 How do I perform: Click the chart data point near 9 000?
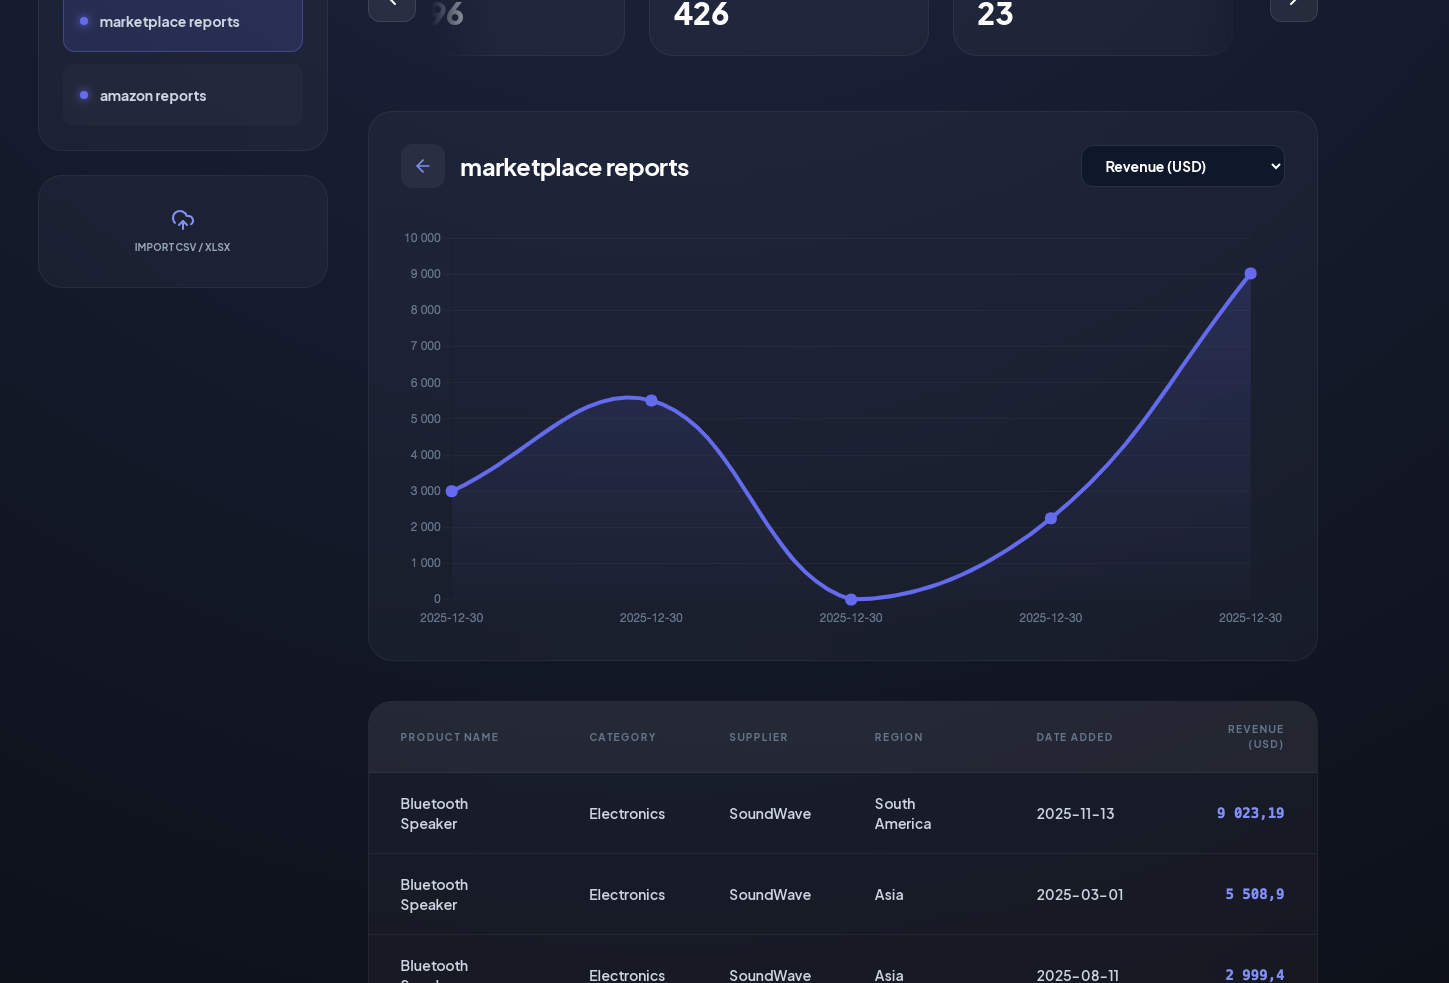(x=1250, y=274)
